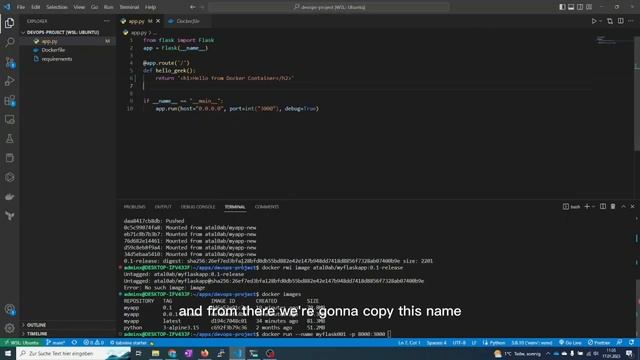The image size is (640, 360).
Task: Toggle the bottom panel layout icon
Action: point(571,7)
